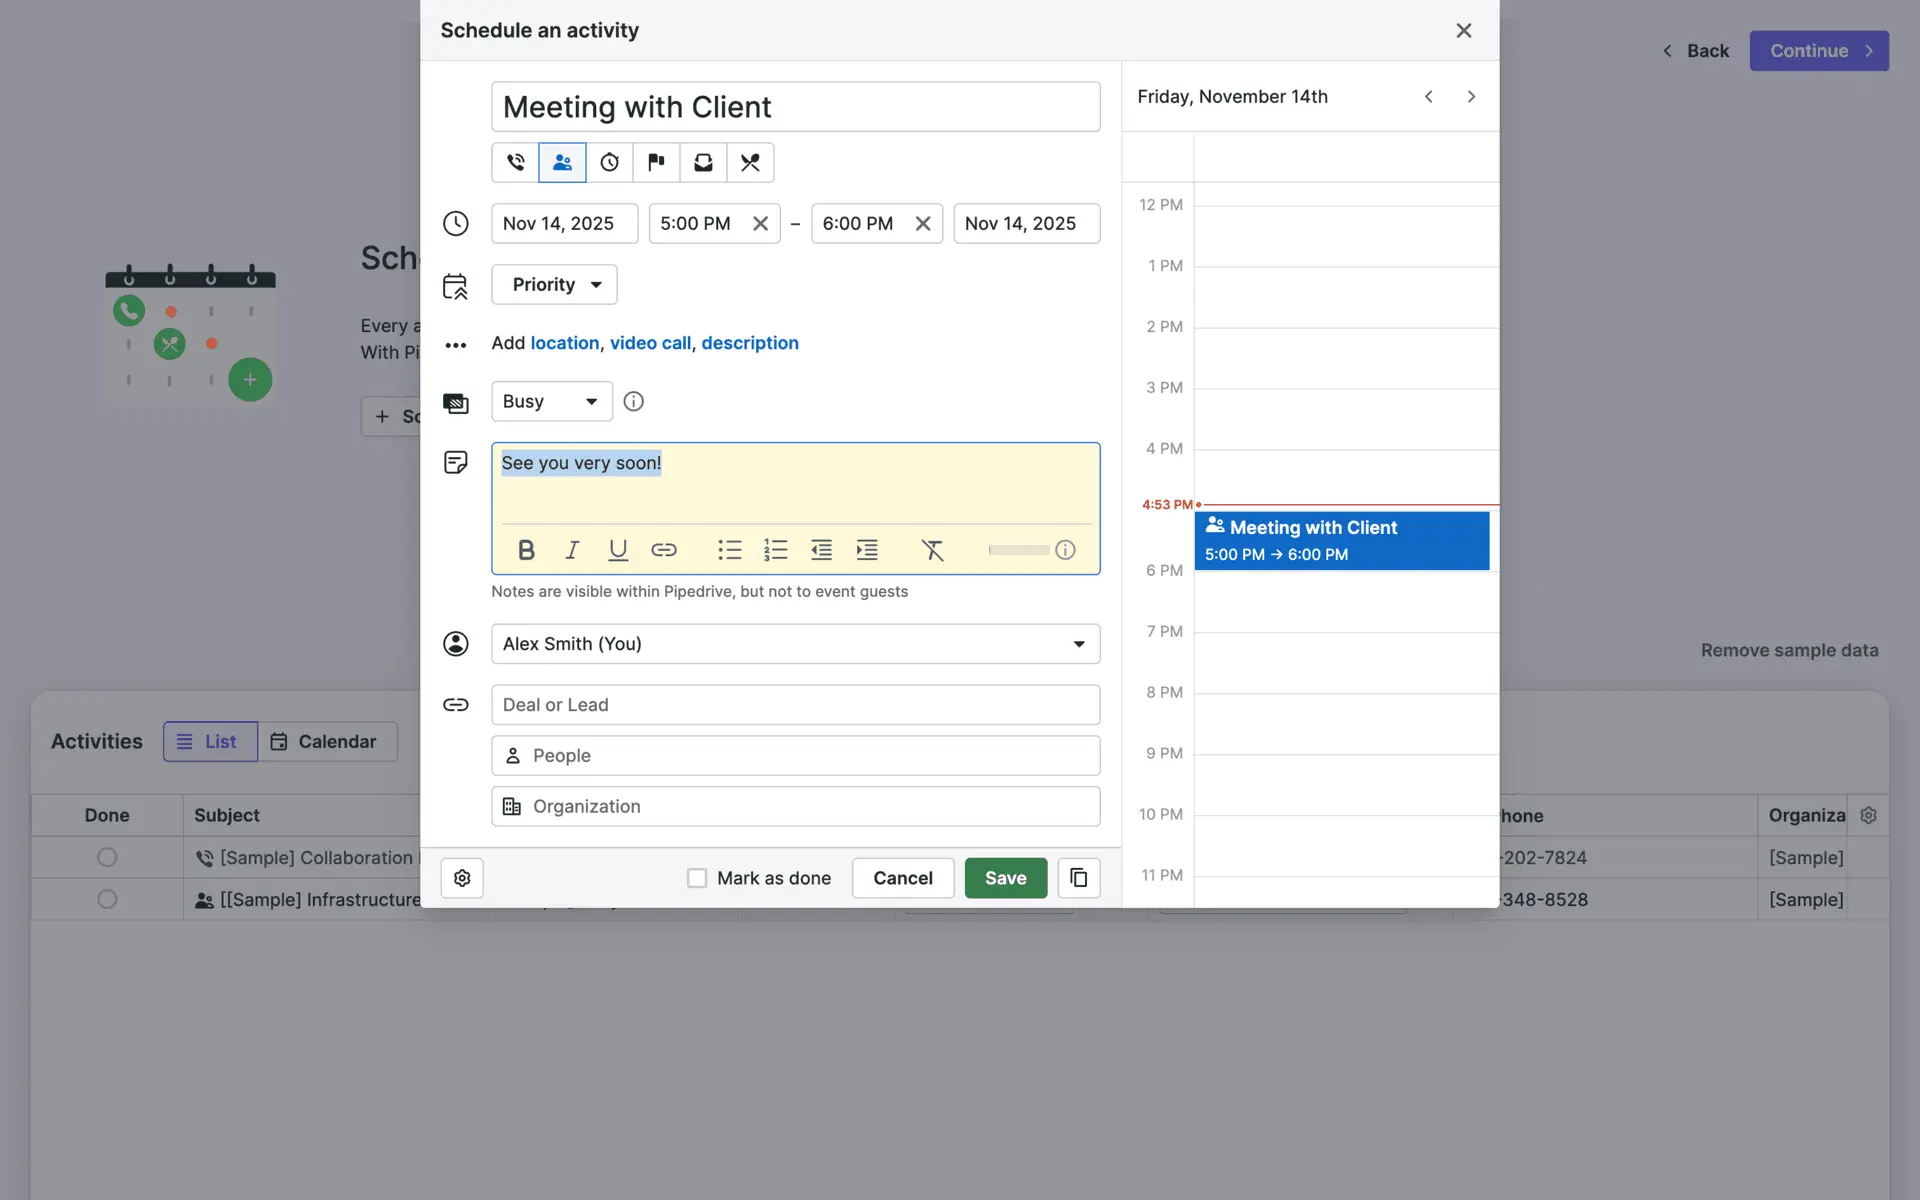
Task: Switch to the Calendar view tab
Action: (x=325, y=742)
